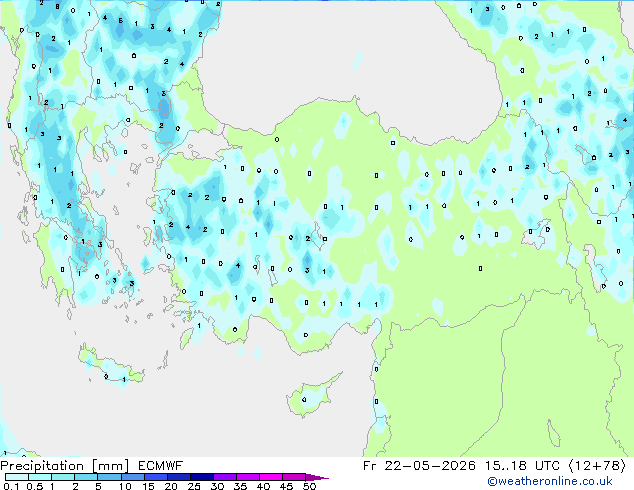Click the legend tick label '0.5'
634x490 pixels.
pos(35,486)
